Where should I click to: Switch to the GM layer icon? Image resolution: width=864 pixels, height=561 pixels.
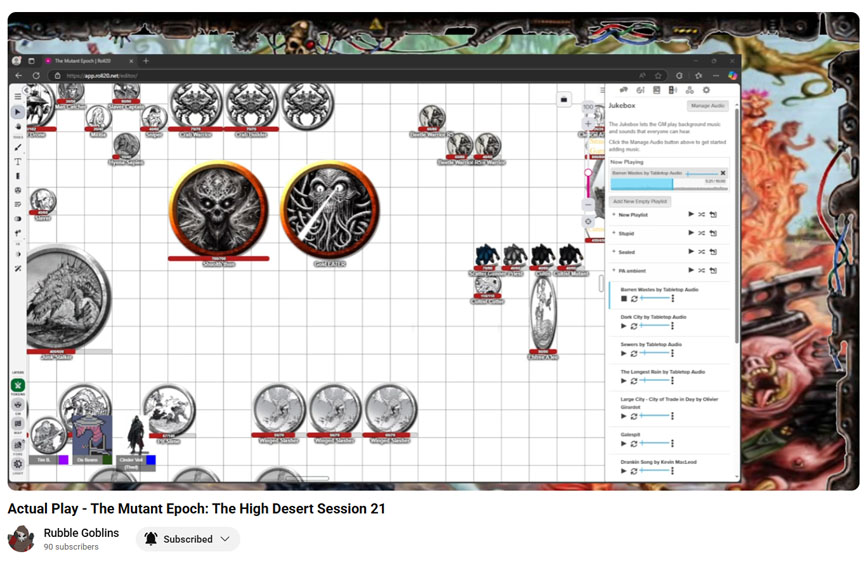click(x=18, y=404)
